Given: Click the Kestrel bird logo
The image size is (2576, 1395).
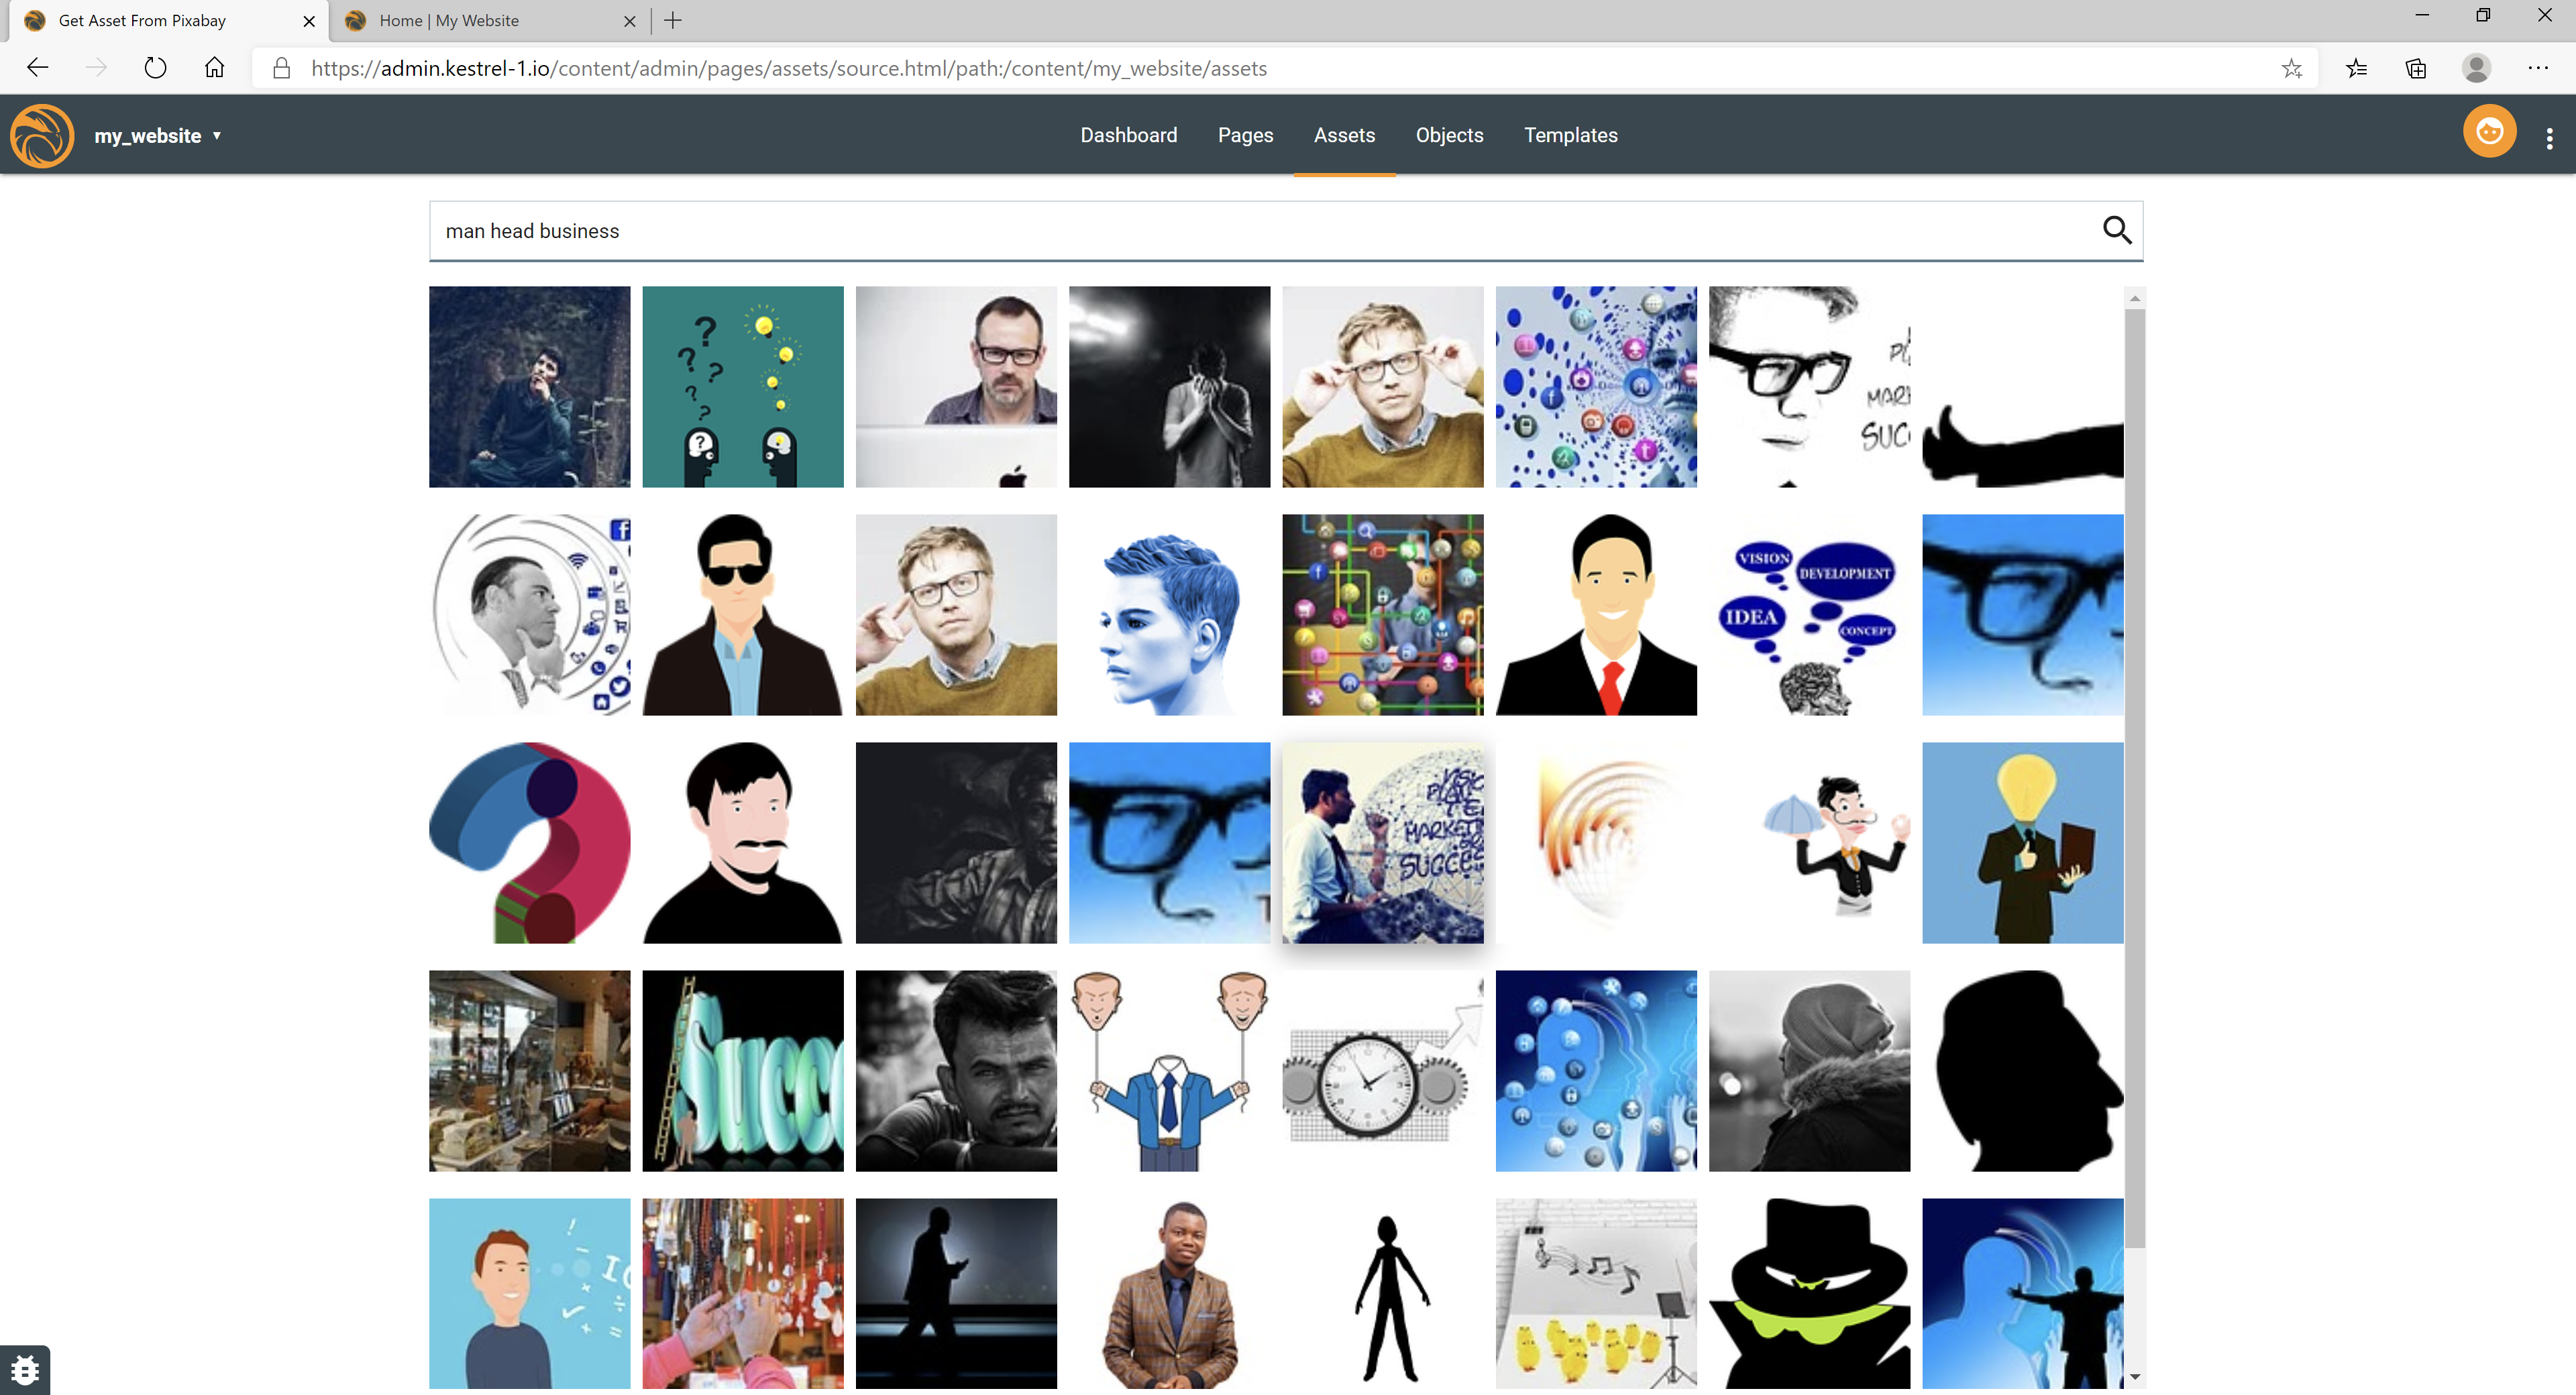Looking at the screenshot, I should pyautogui.click(x=42, y=136).
